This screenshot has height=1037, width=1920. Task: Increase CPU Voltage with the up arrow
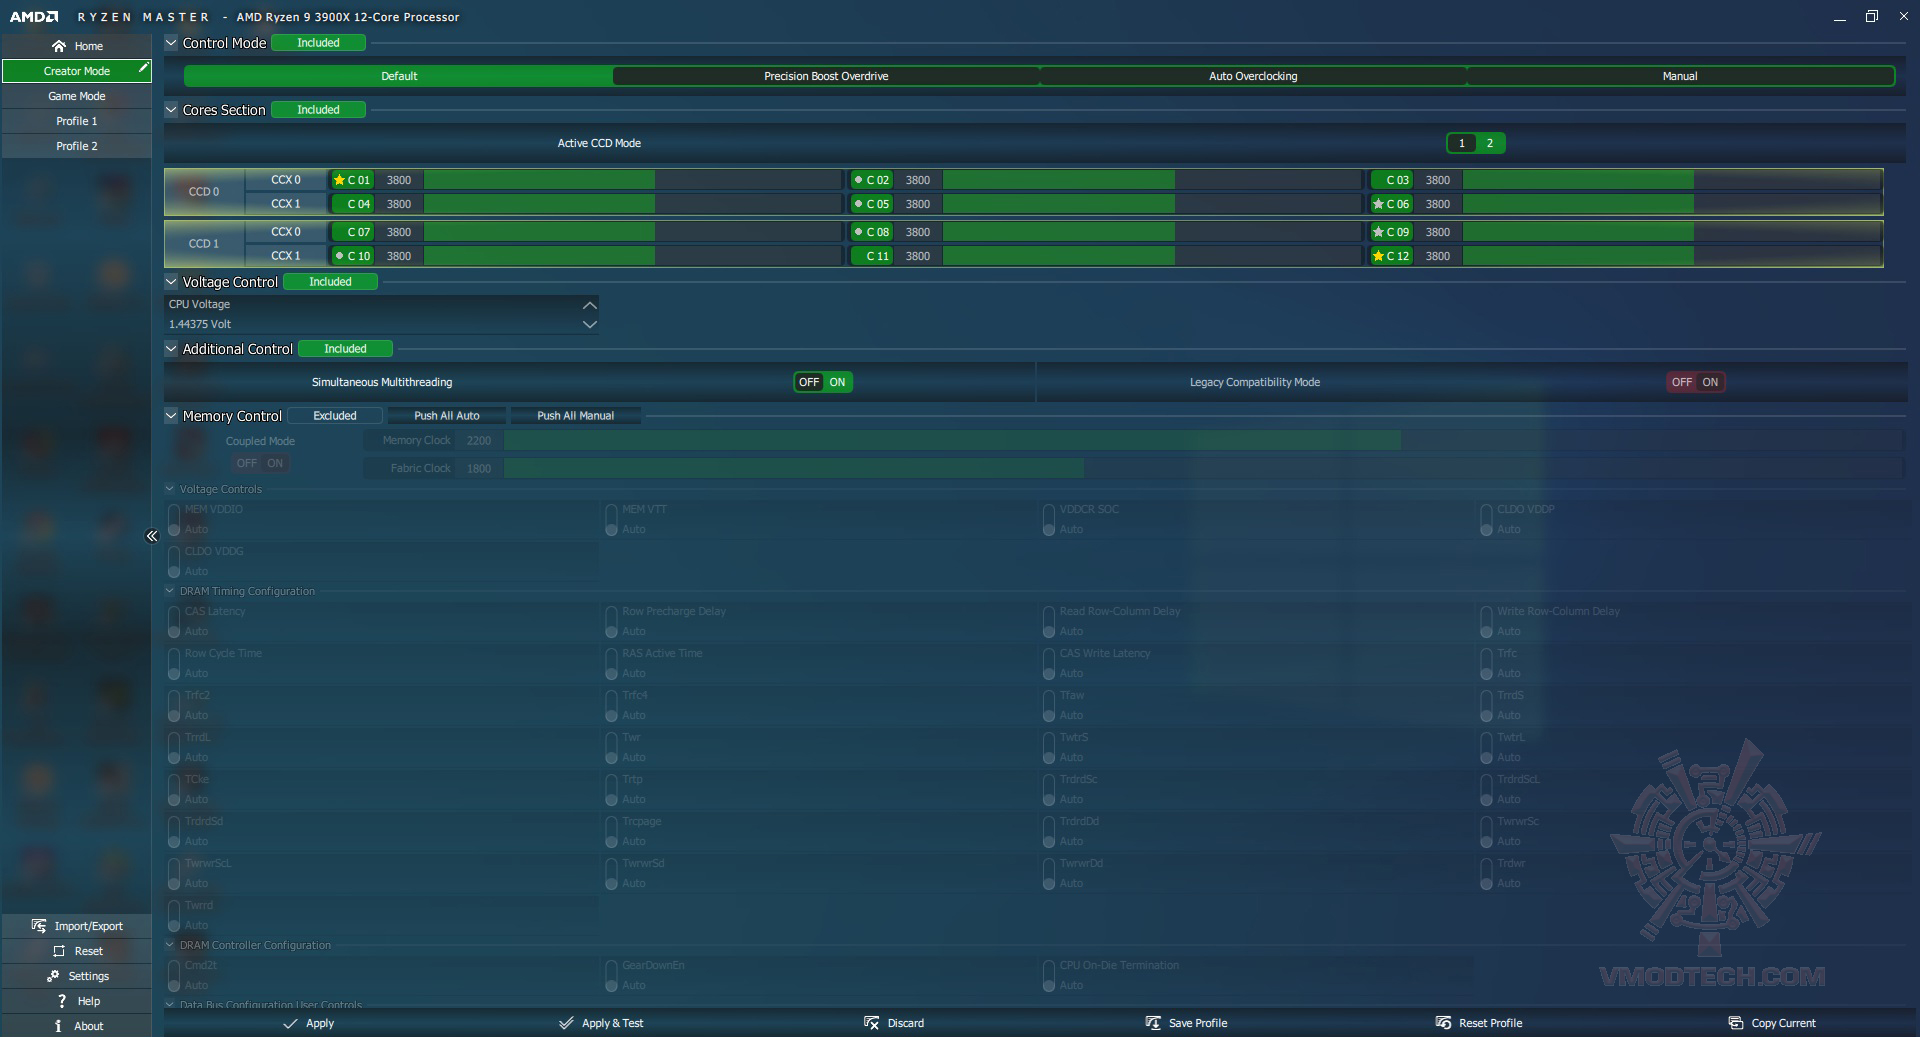point(590,305)
